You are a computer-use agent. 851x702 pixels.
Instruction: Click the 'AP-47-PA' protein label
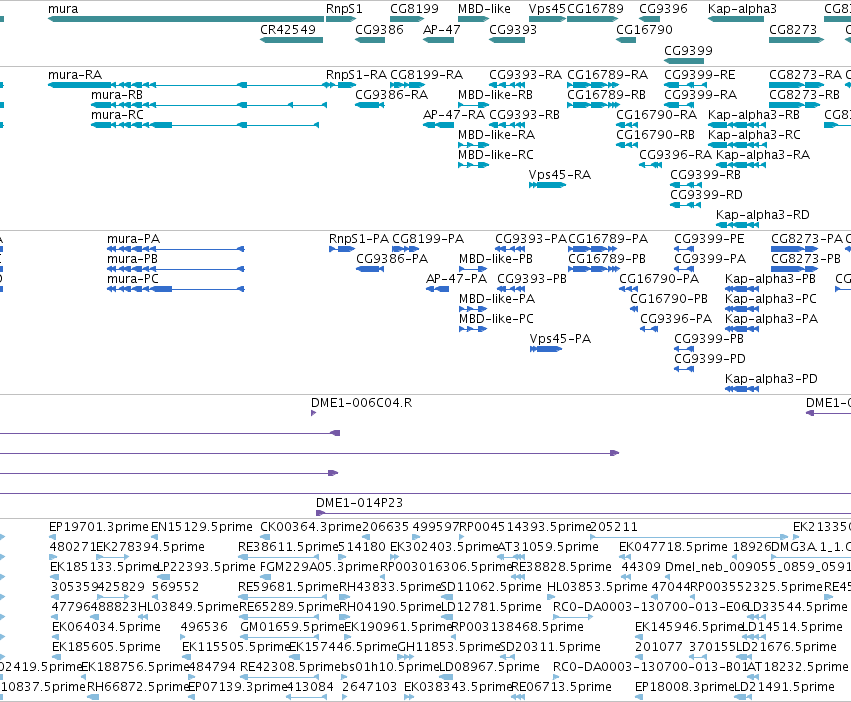point(456,279)
